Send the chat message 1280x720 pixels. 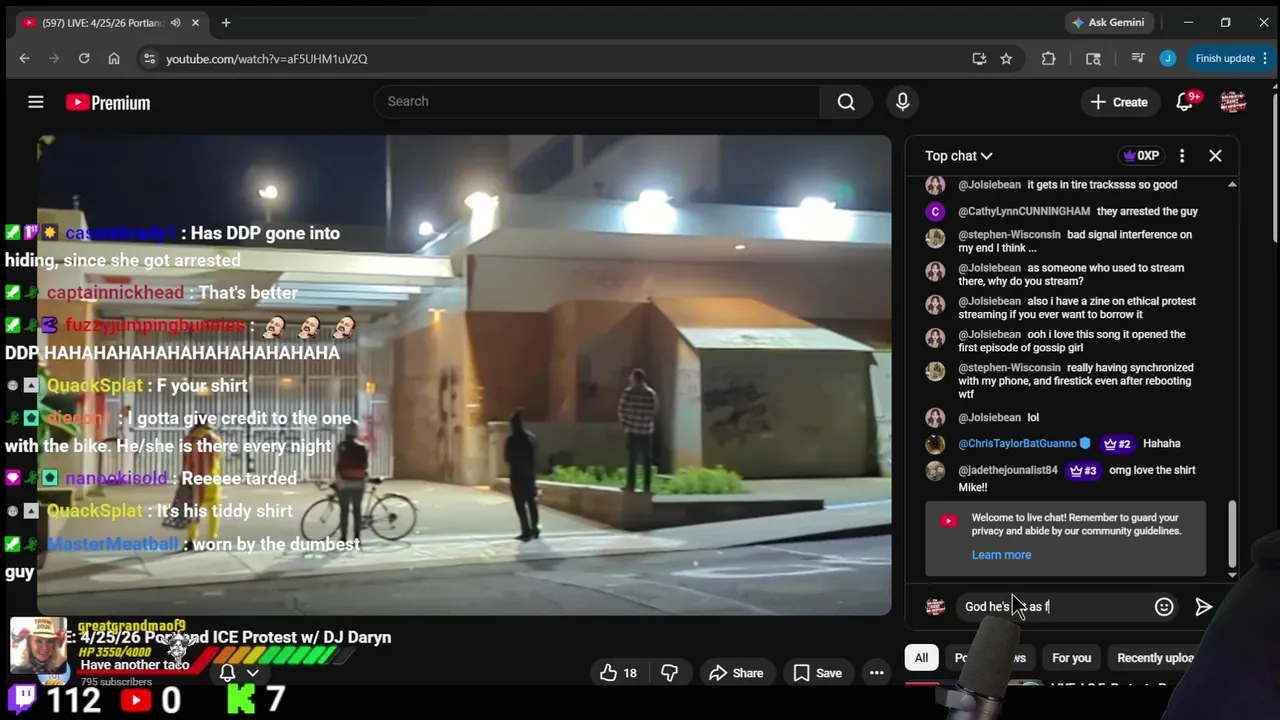coord(1204,607)
